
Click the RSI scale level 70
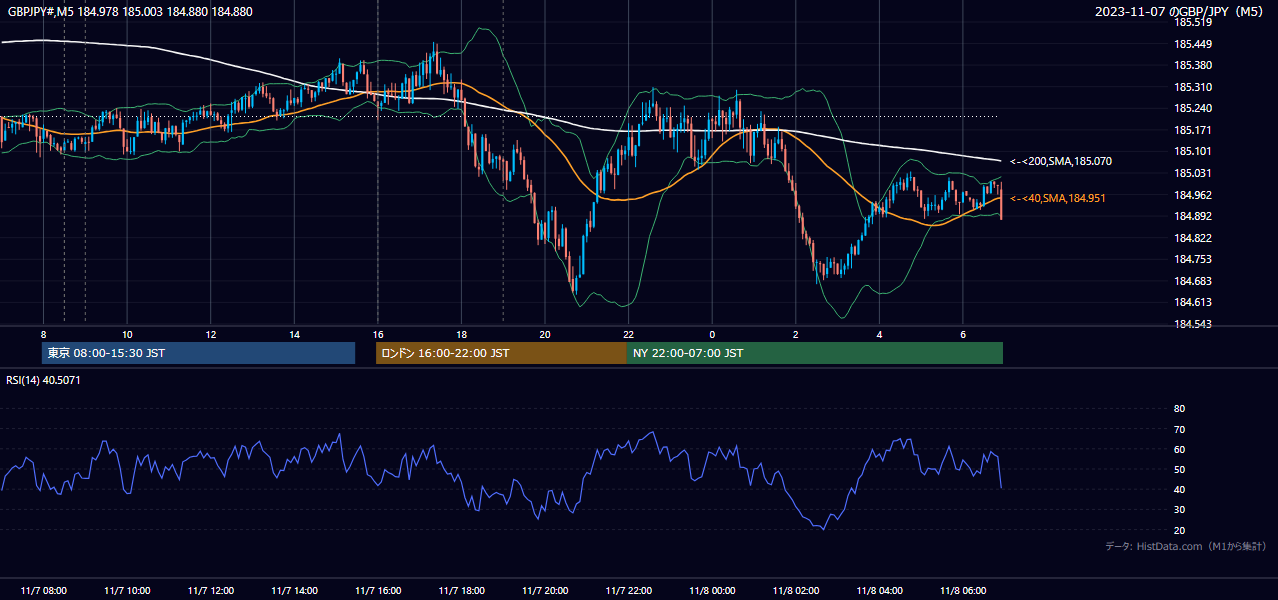(1179, 429)
